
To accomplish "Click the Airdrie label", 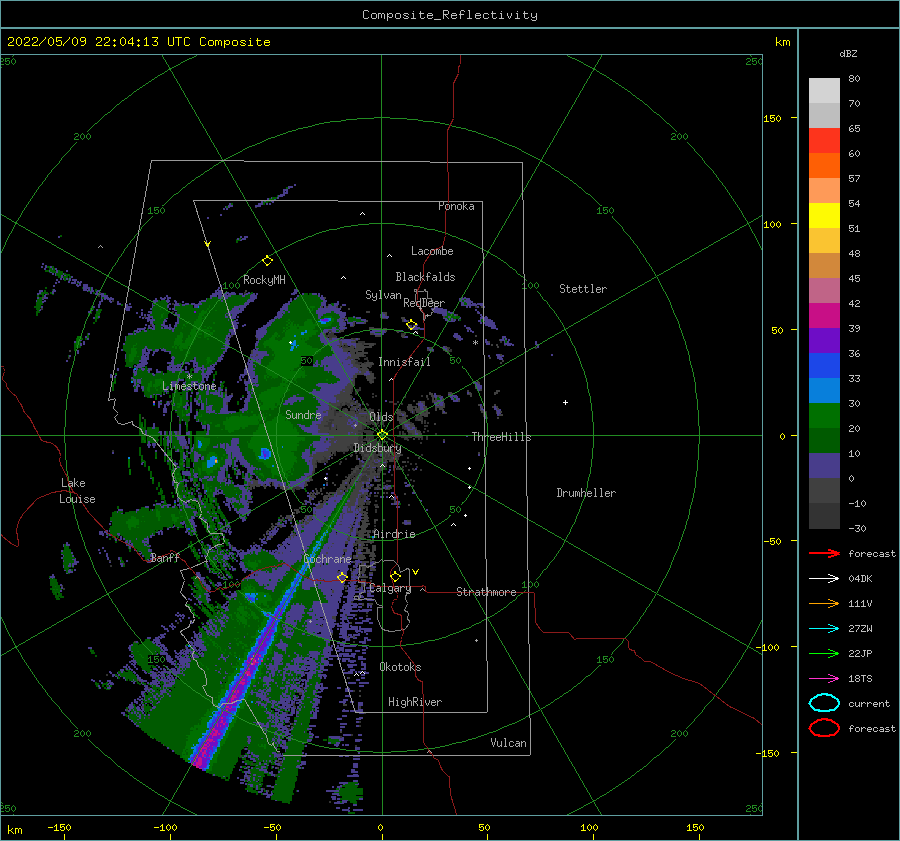I will (394, 534).
